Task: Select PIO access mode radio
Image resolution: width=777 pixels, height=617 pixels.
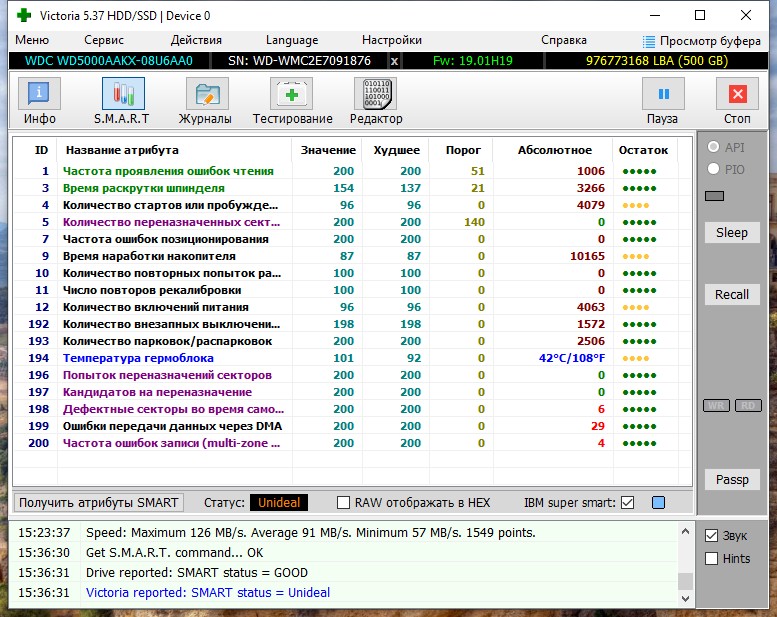Action: [x=714, y=169]
